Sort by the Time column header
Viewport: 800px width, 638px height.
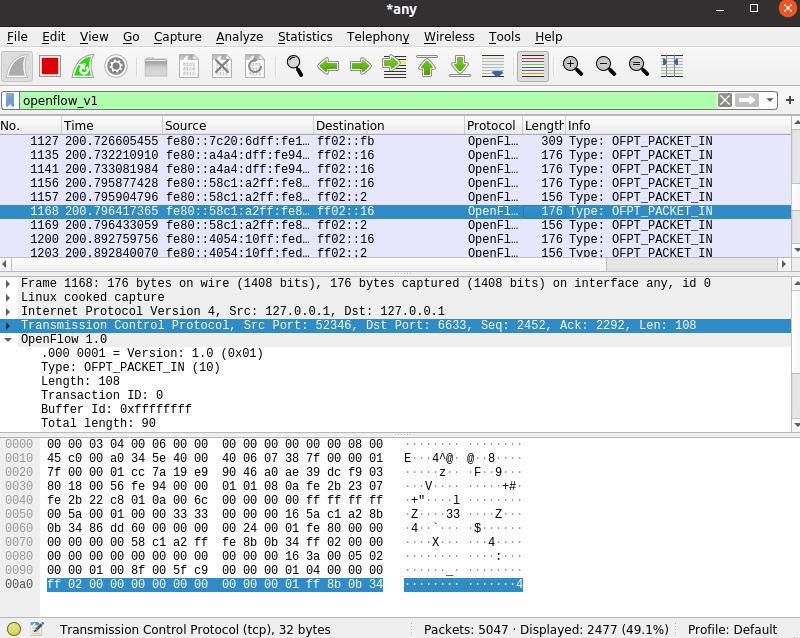112,126
